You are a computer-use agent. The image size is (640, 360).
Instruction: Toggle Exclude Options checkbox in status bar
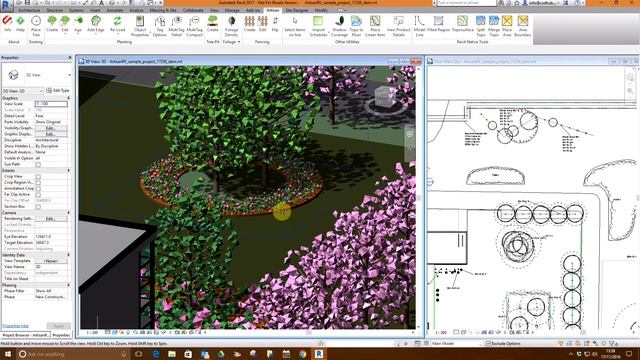[488, 344]
